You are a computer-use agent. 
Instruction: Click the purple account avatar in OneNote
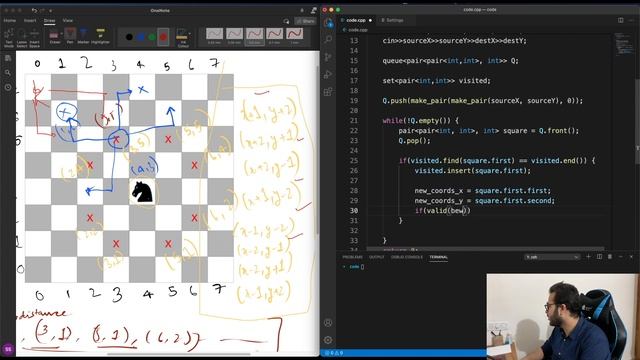point(8,349)
